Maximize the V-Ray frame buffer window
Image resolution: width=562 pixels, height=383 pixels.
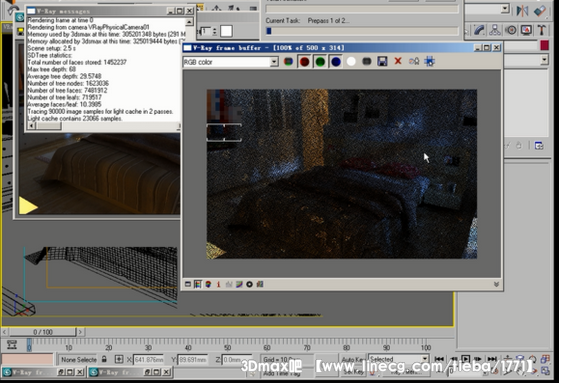click(x=487, y=48)
